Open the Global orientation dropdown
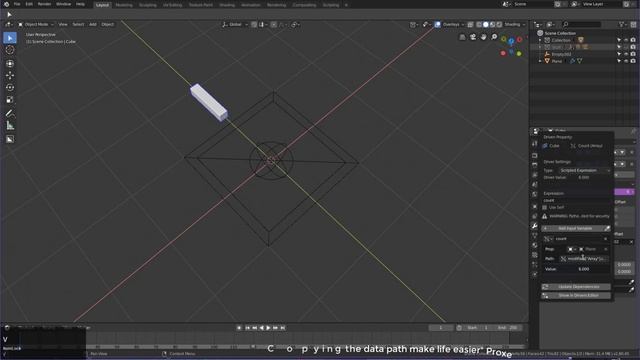This screenshot has height=360, width=640. click(x=235, y=24)
